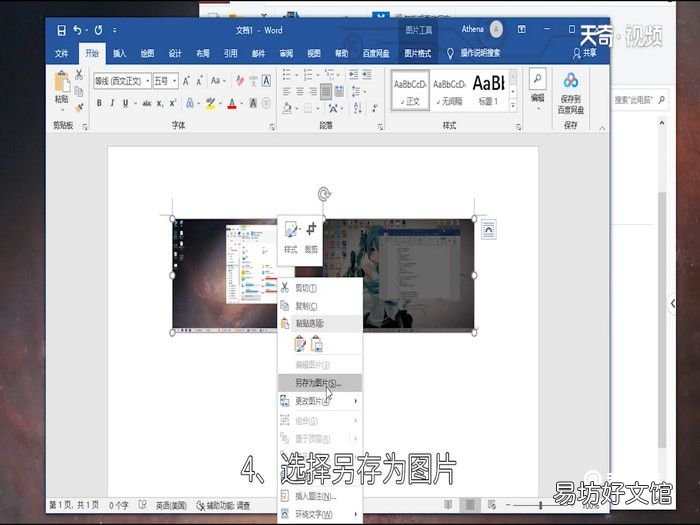Image resolution: width=700 pixels, height=525 pixels.
Task: Open the Layout Options icon beside the picture
Action: (489, 229)
